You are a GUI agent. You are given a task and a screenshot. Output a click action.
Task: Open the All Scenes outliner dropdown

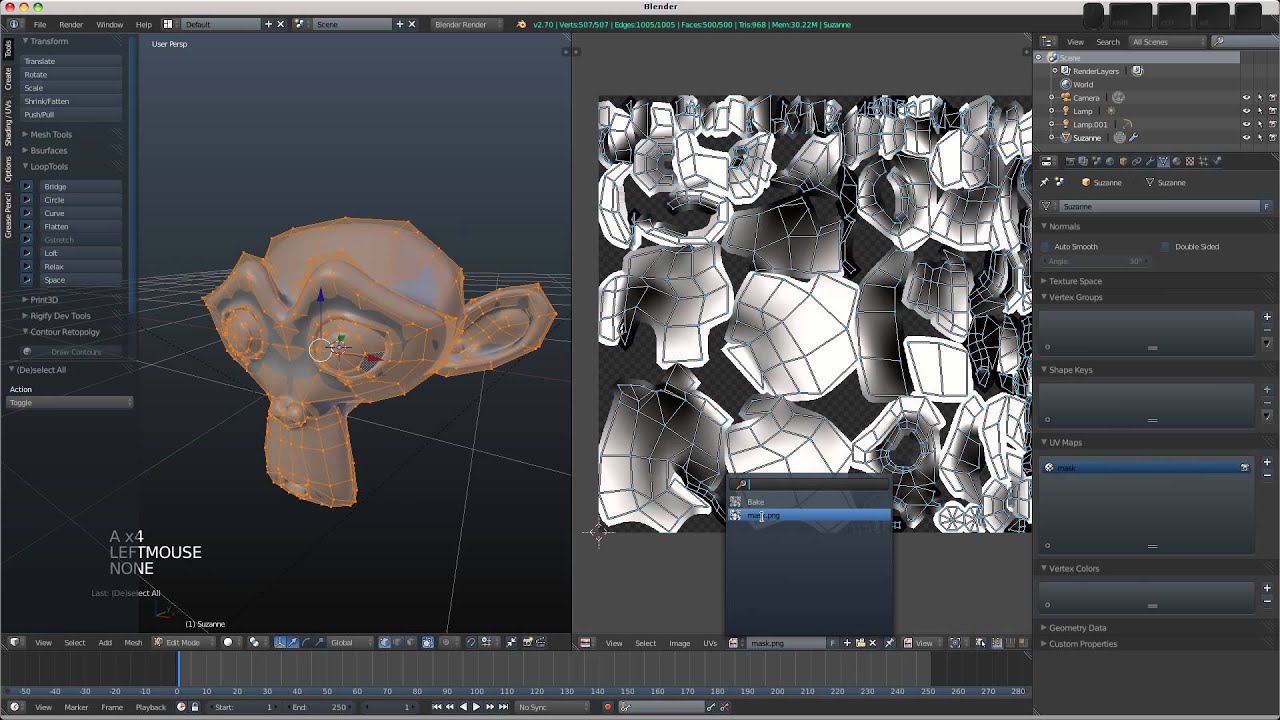point(1168,42)
